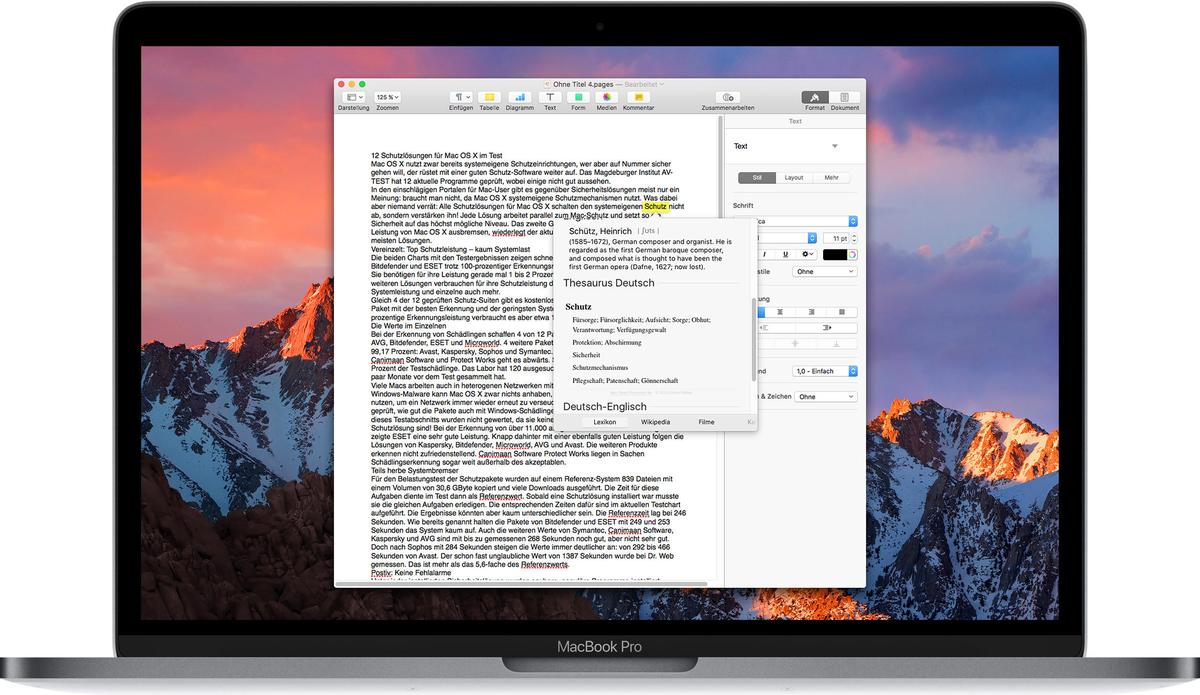This screenshot has width=1200, height=695.
Task: Click the Zusammenarbeiten collaboration icon
Action: click(x=728, y=97)
